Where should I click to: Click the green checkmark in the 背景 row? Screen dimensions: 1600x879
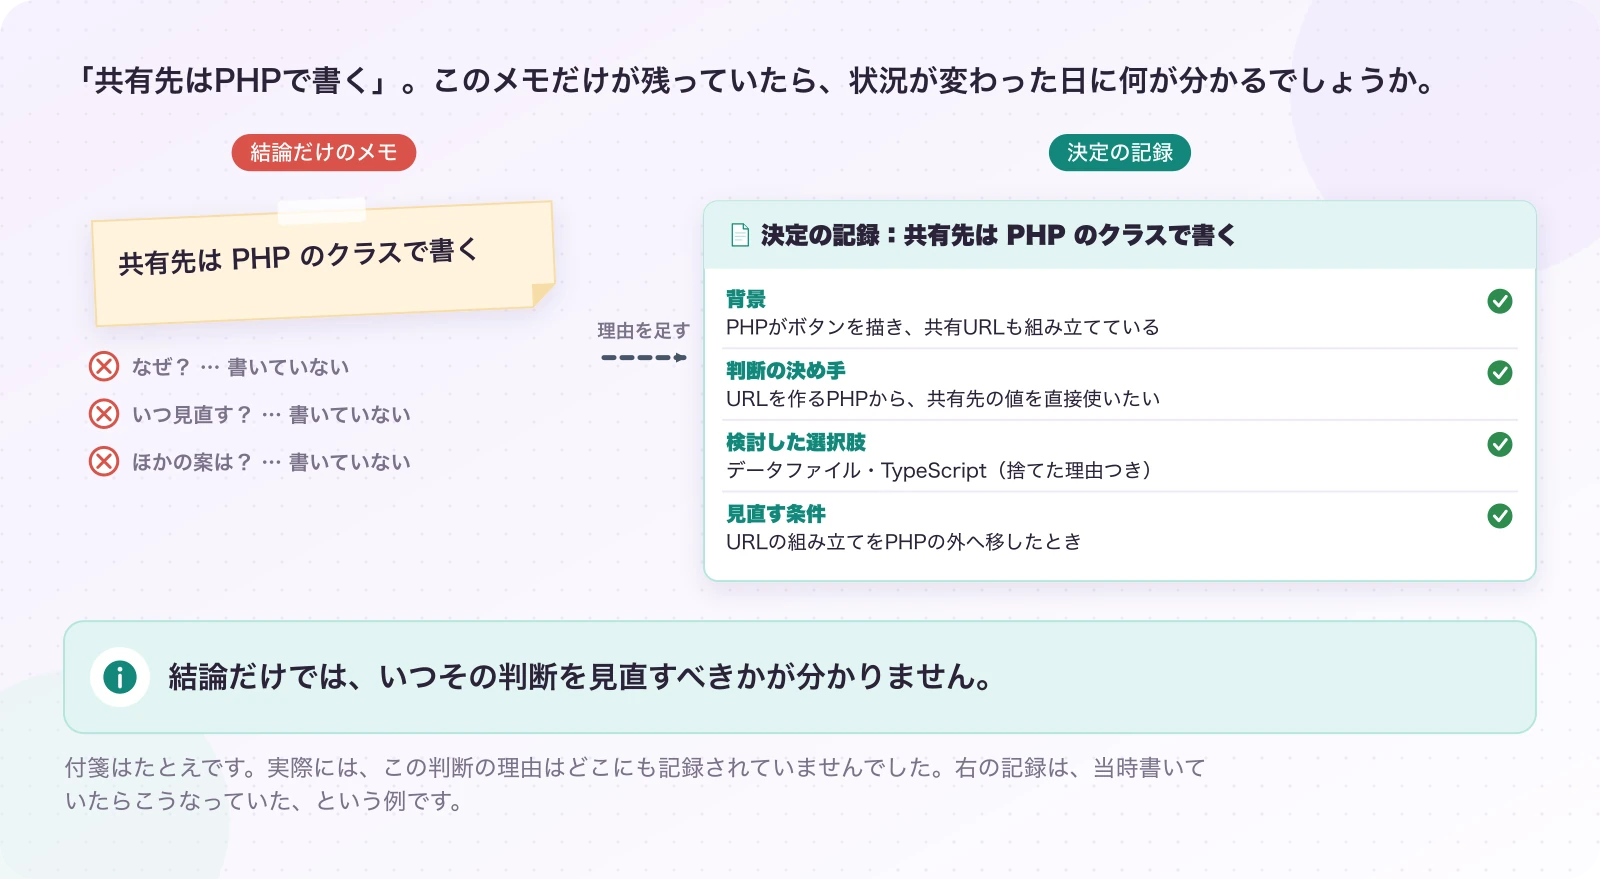point(1500,301)
